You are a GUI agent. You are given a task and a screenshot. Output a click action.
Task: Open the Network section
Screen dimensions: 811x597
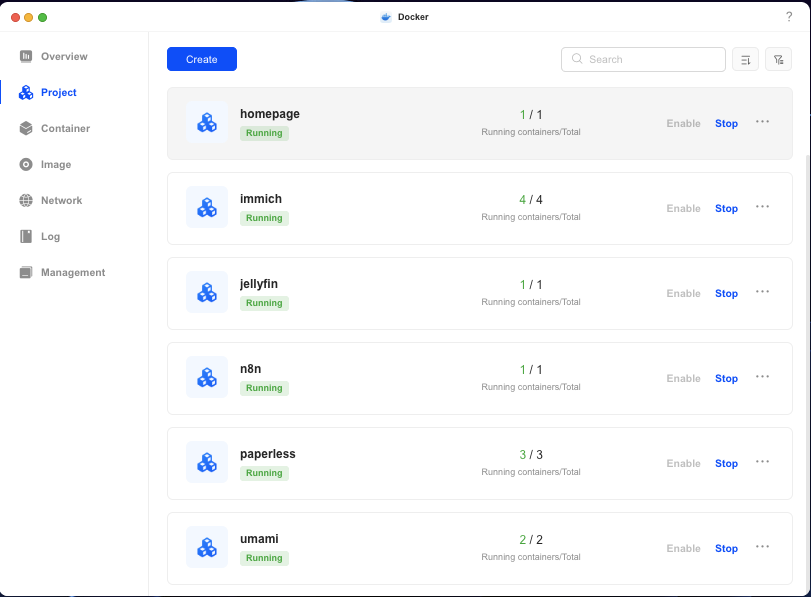[x=59, y=200]
